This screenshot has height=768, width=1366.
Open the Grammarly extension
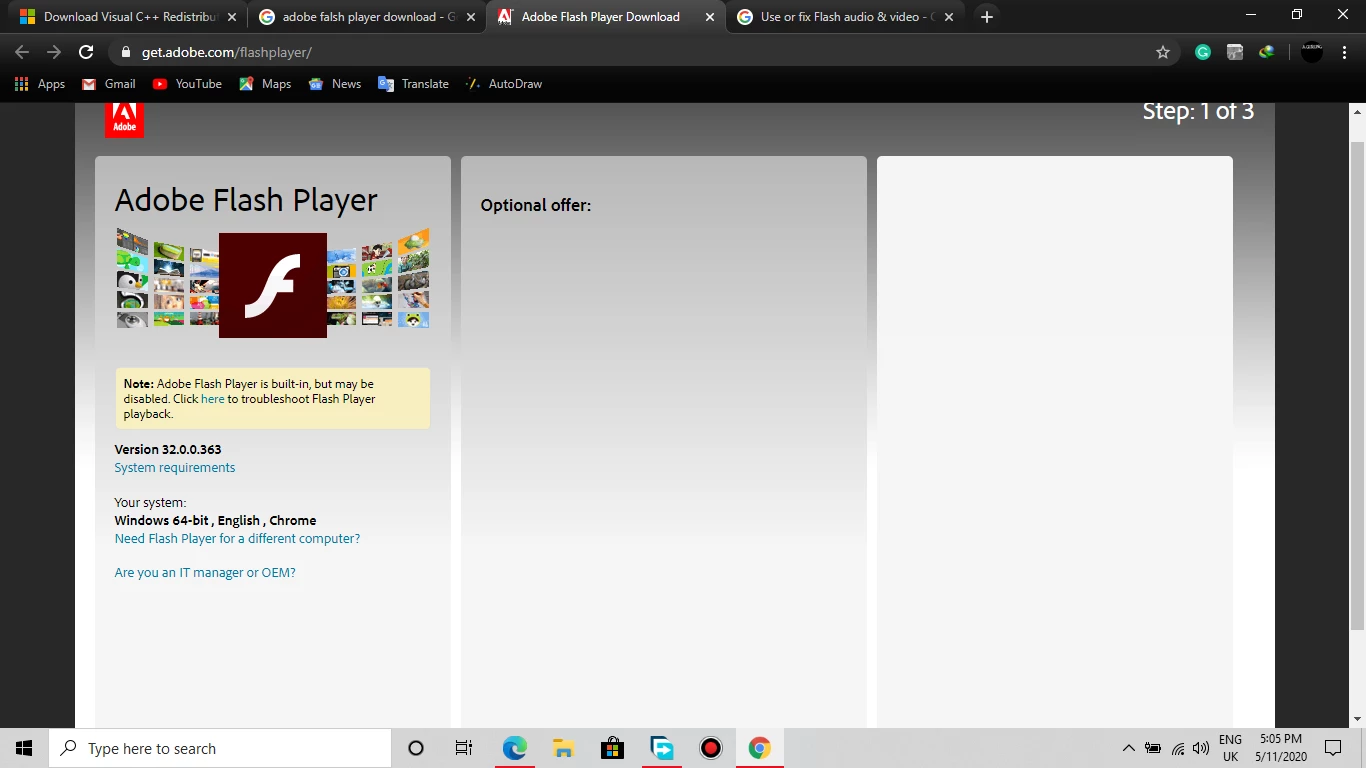(x=1203, y=52)
